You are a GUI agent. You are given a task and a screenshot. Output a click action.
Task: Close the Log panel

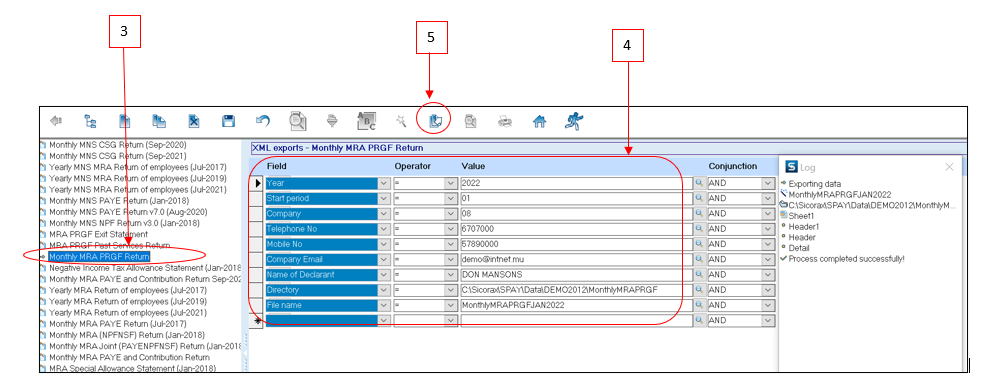(x=949, y=167)
